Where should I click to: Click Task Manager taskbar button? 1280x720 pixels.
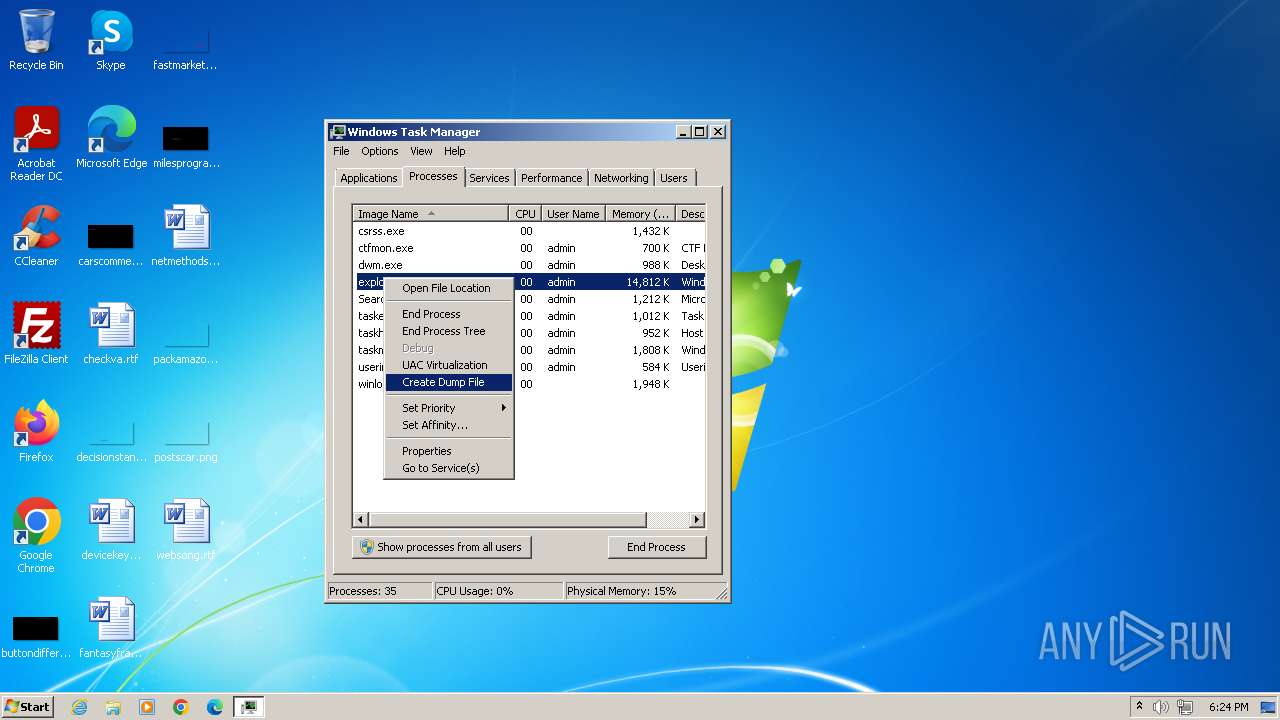pos(248,707)
